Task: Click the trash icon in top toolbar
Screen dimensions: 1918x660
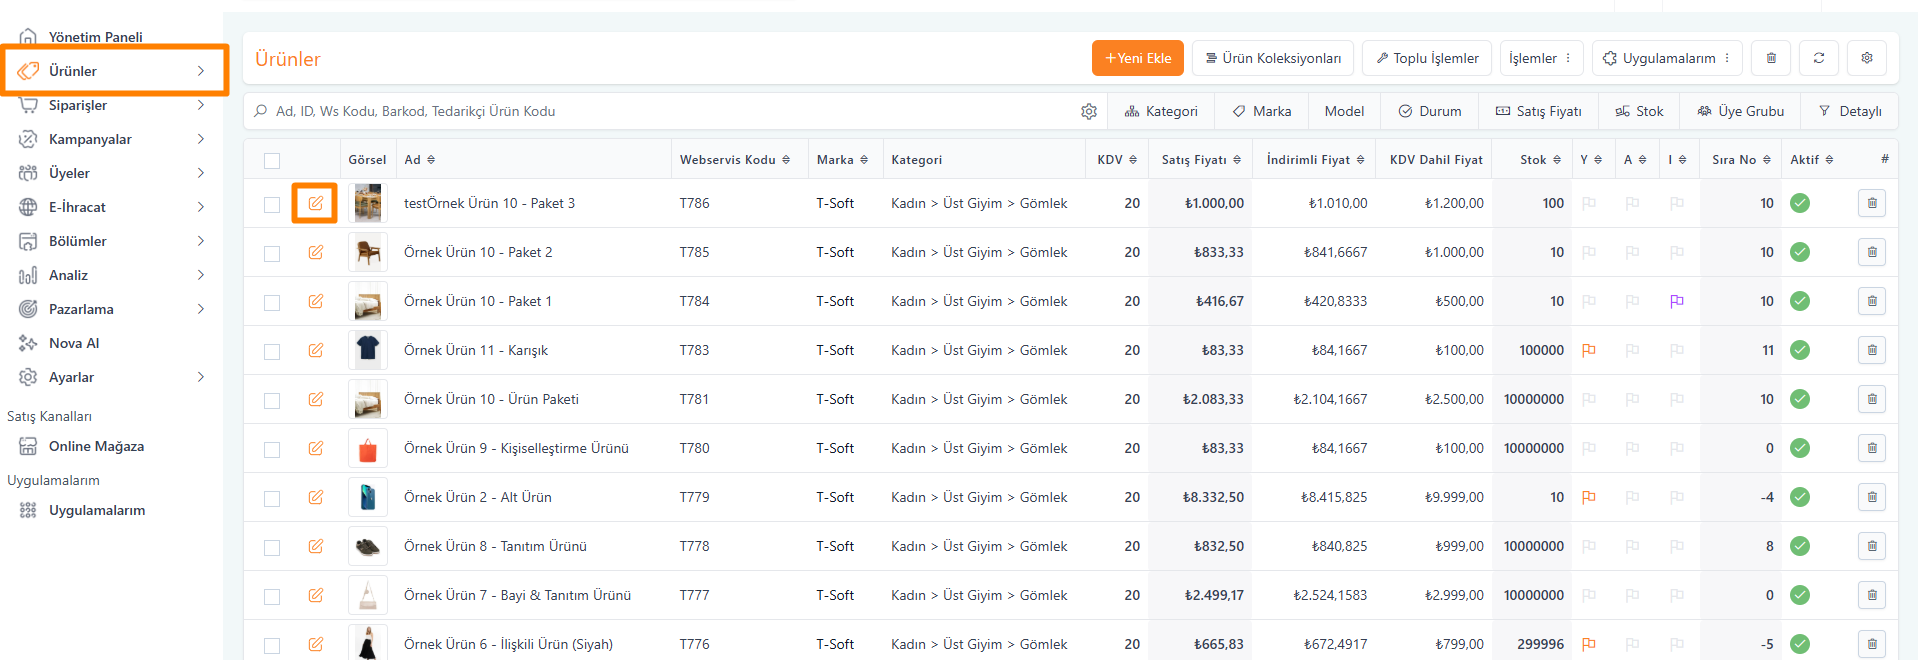Action: (x=1770, y=58)
